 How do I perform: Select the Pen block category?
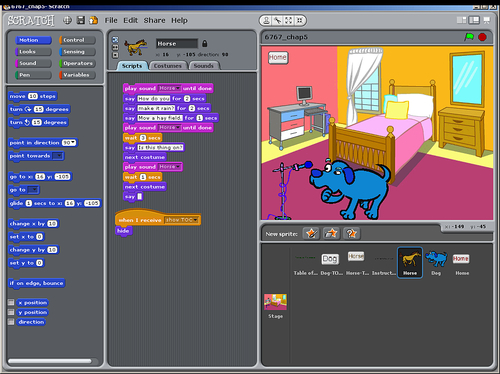[33, 75]
